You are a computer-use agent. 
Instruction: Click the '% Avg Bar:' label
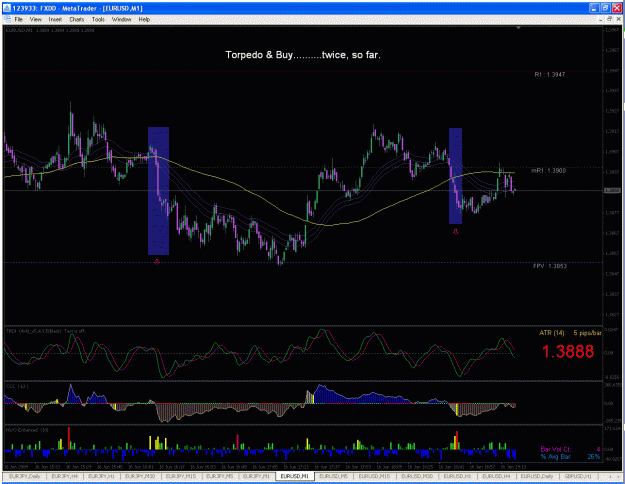[556, 456]
